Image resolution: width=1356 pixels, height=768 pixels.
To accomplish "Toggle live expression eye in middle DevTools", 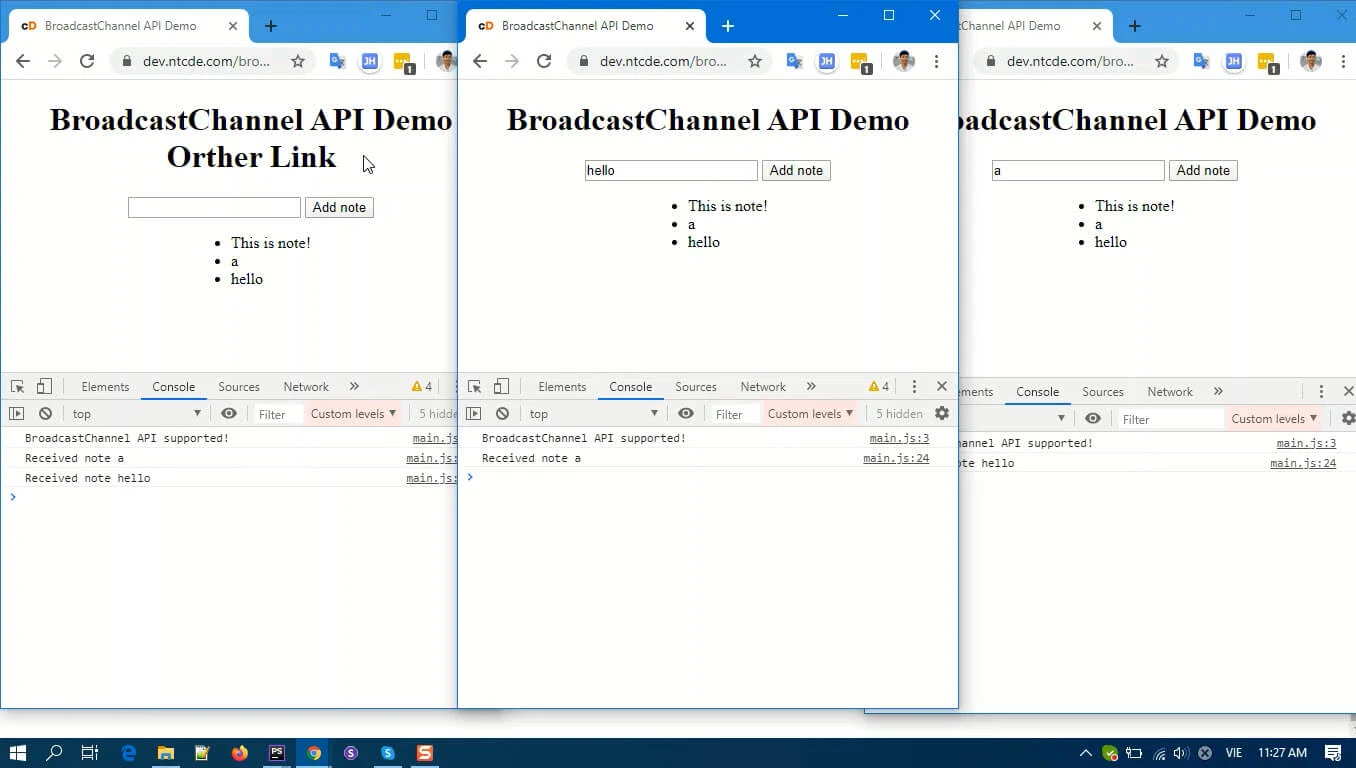I will click(x=686, y=414).
